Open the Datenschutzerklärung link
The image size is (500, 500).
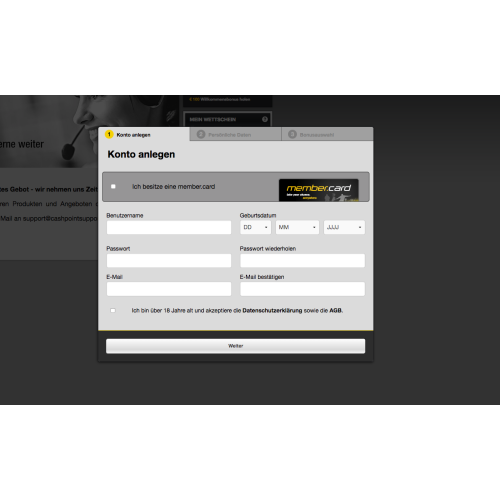(x=272, y=310)
